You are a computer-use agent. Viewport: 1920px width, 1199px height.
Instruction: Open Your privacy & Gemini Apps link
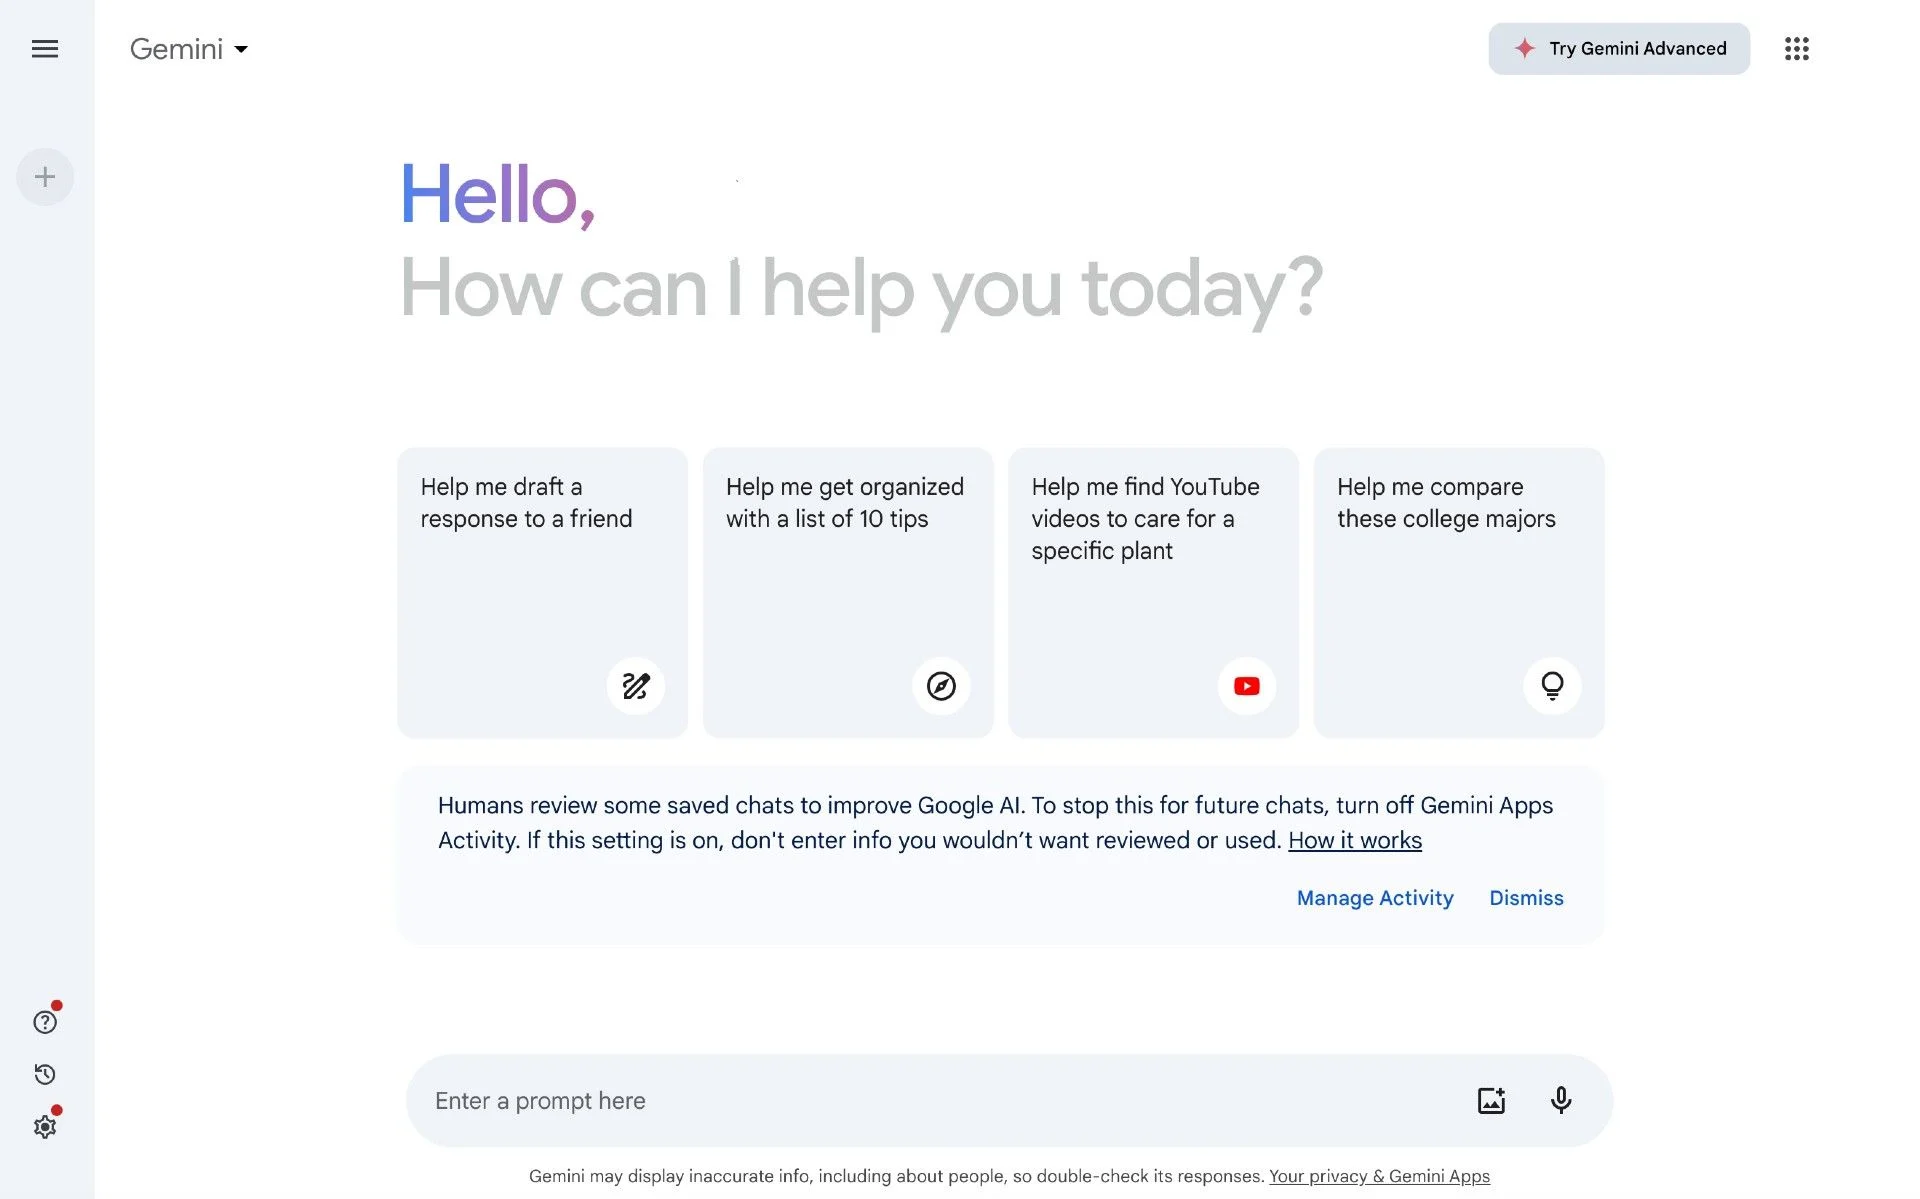1379,1176
